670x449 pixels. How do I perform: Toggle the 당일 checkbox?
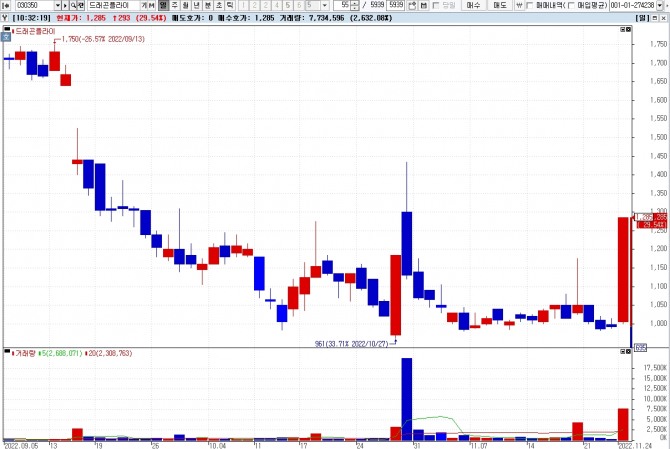[436, 5]
